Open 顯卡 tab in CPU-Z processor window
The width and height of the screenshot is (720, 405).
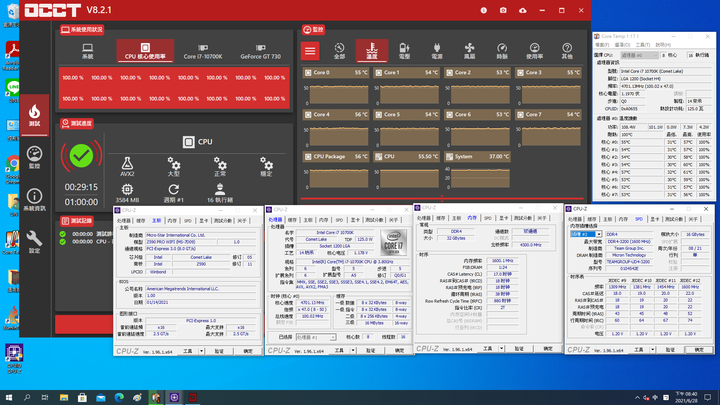click(x=355, y=220)
